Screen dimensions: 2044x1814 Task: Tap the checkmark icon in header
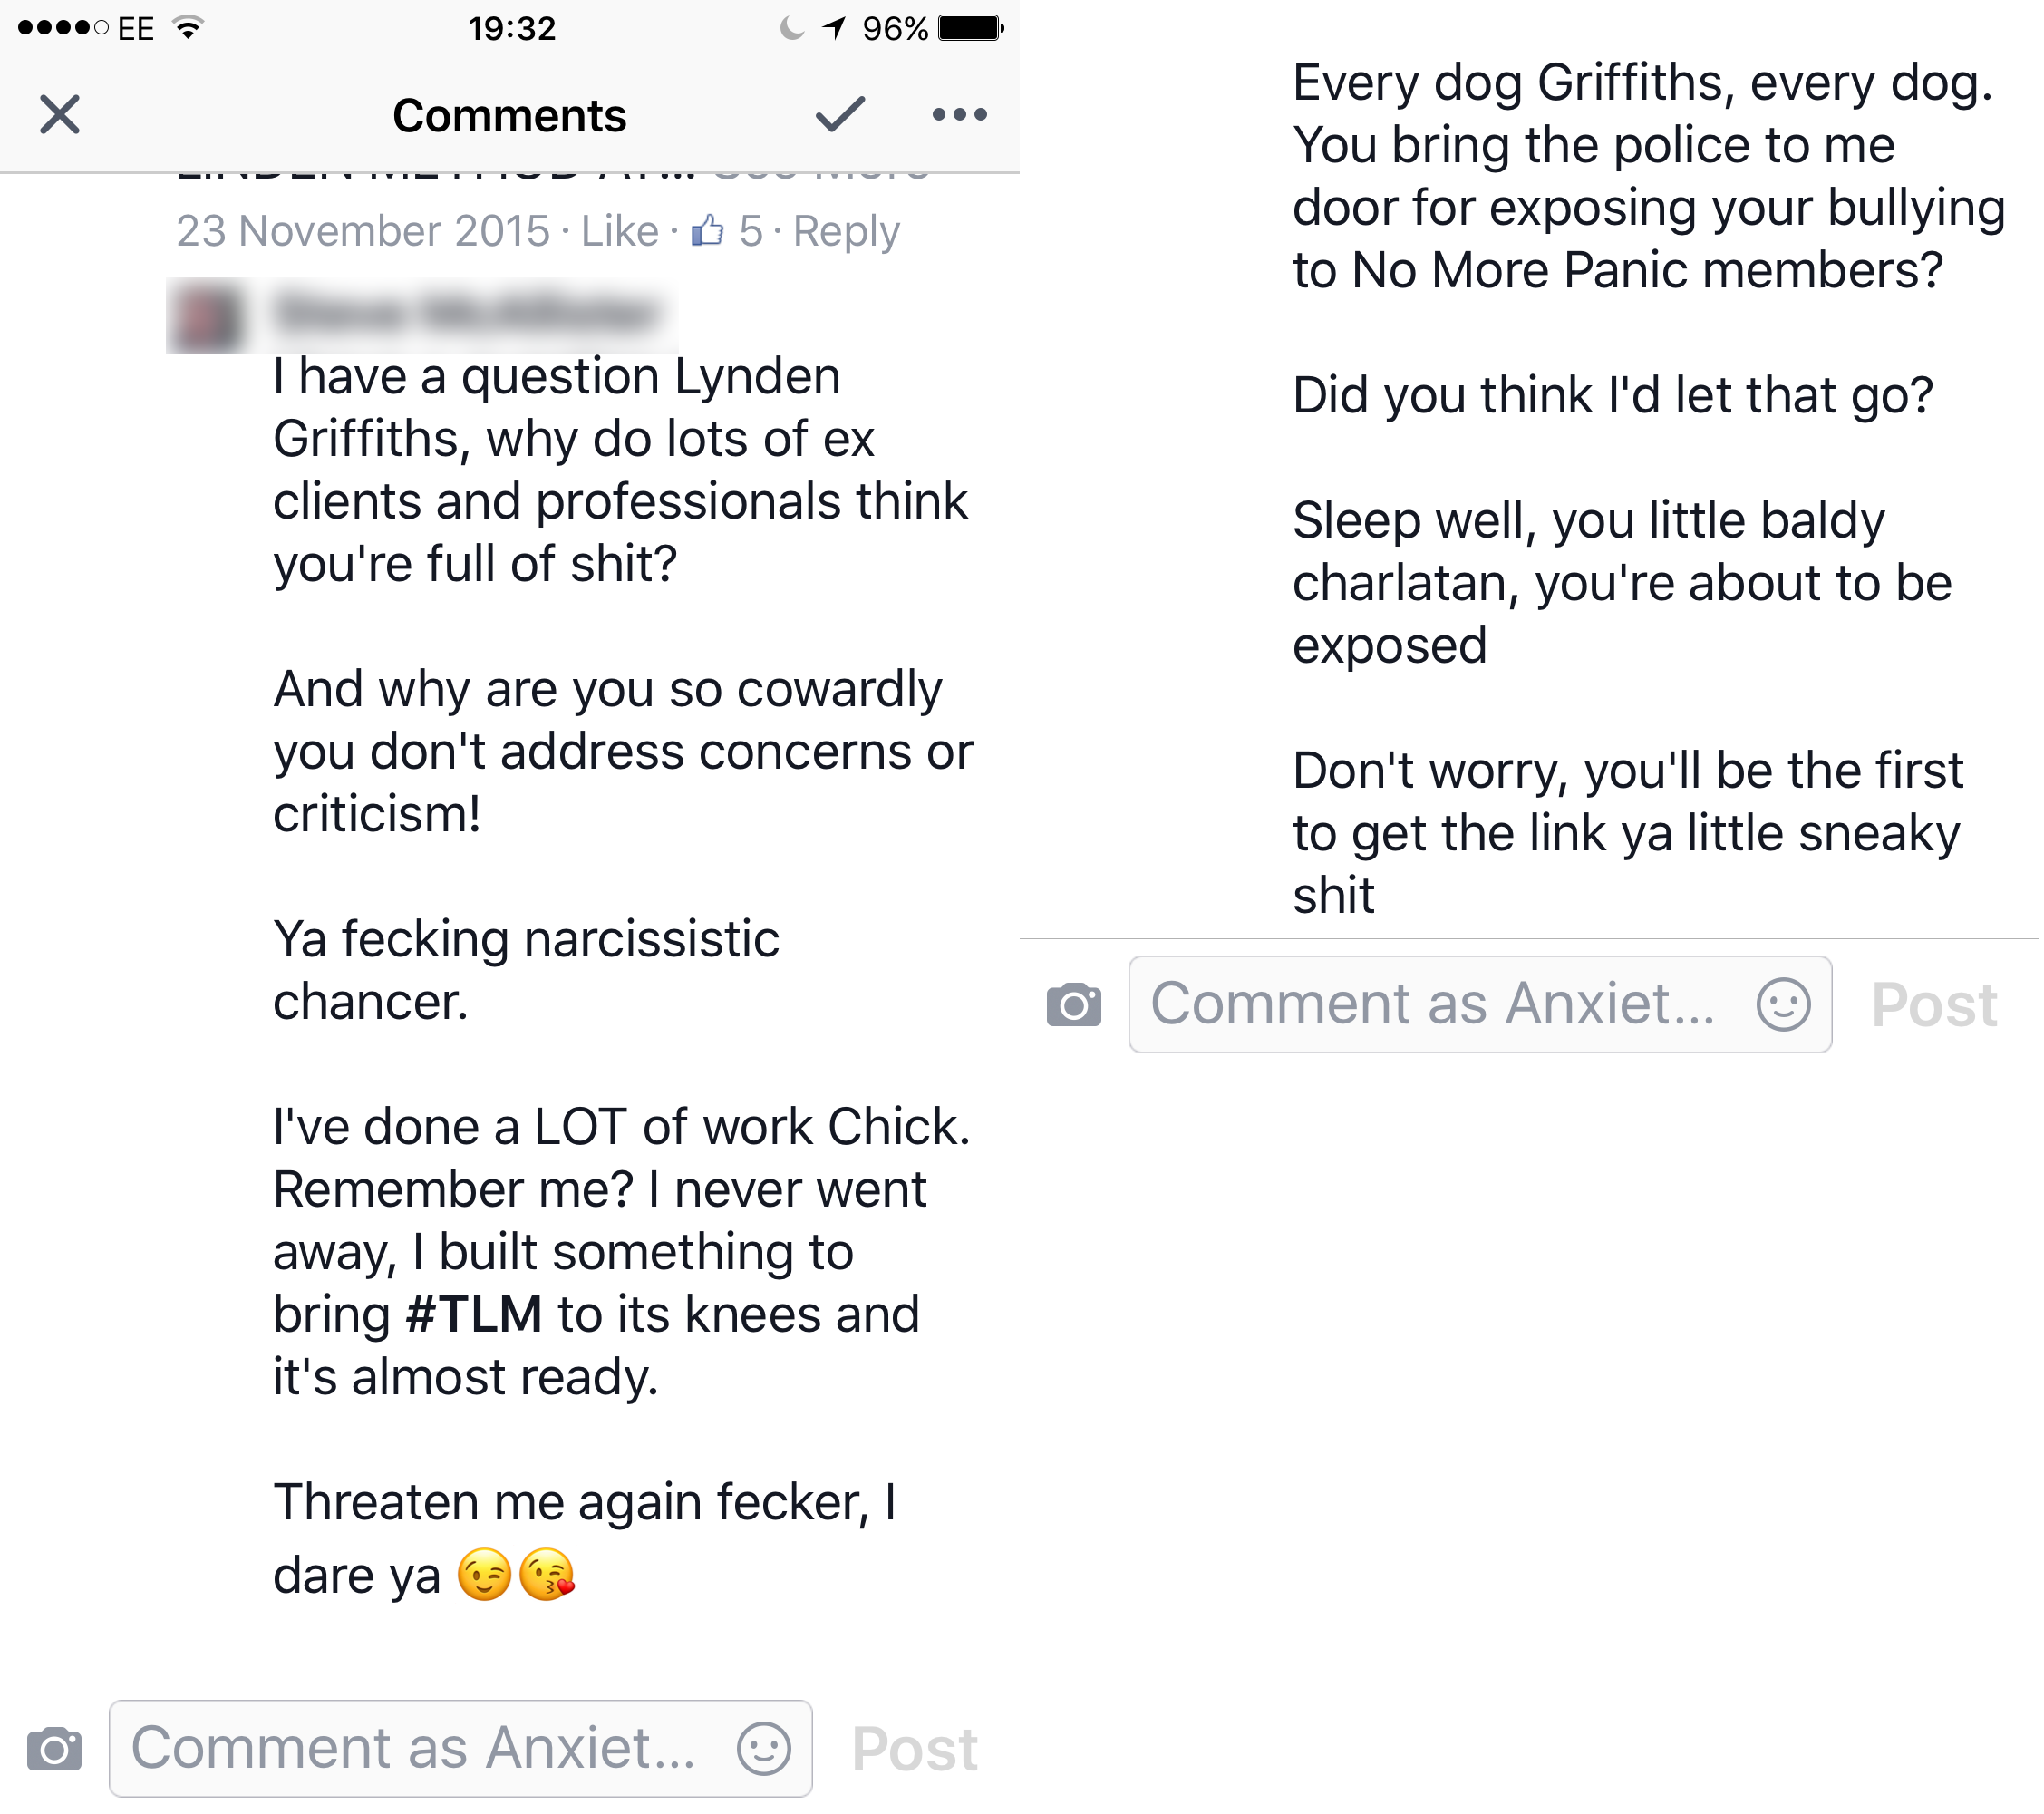(840, 115)
